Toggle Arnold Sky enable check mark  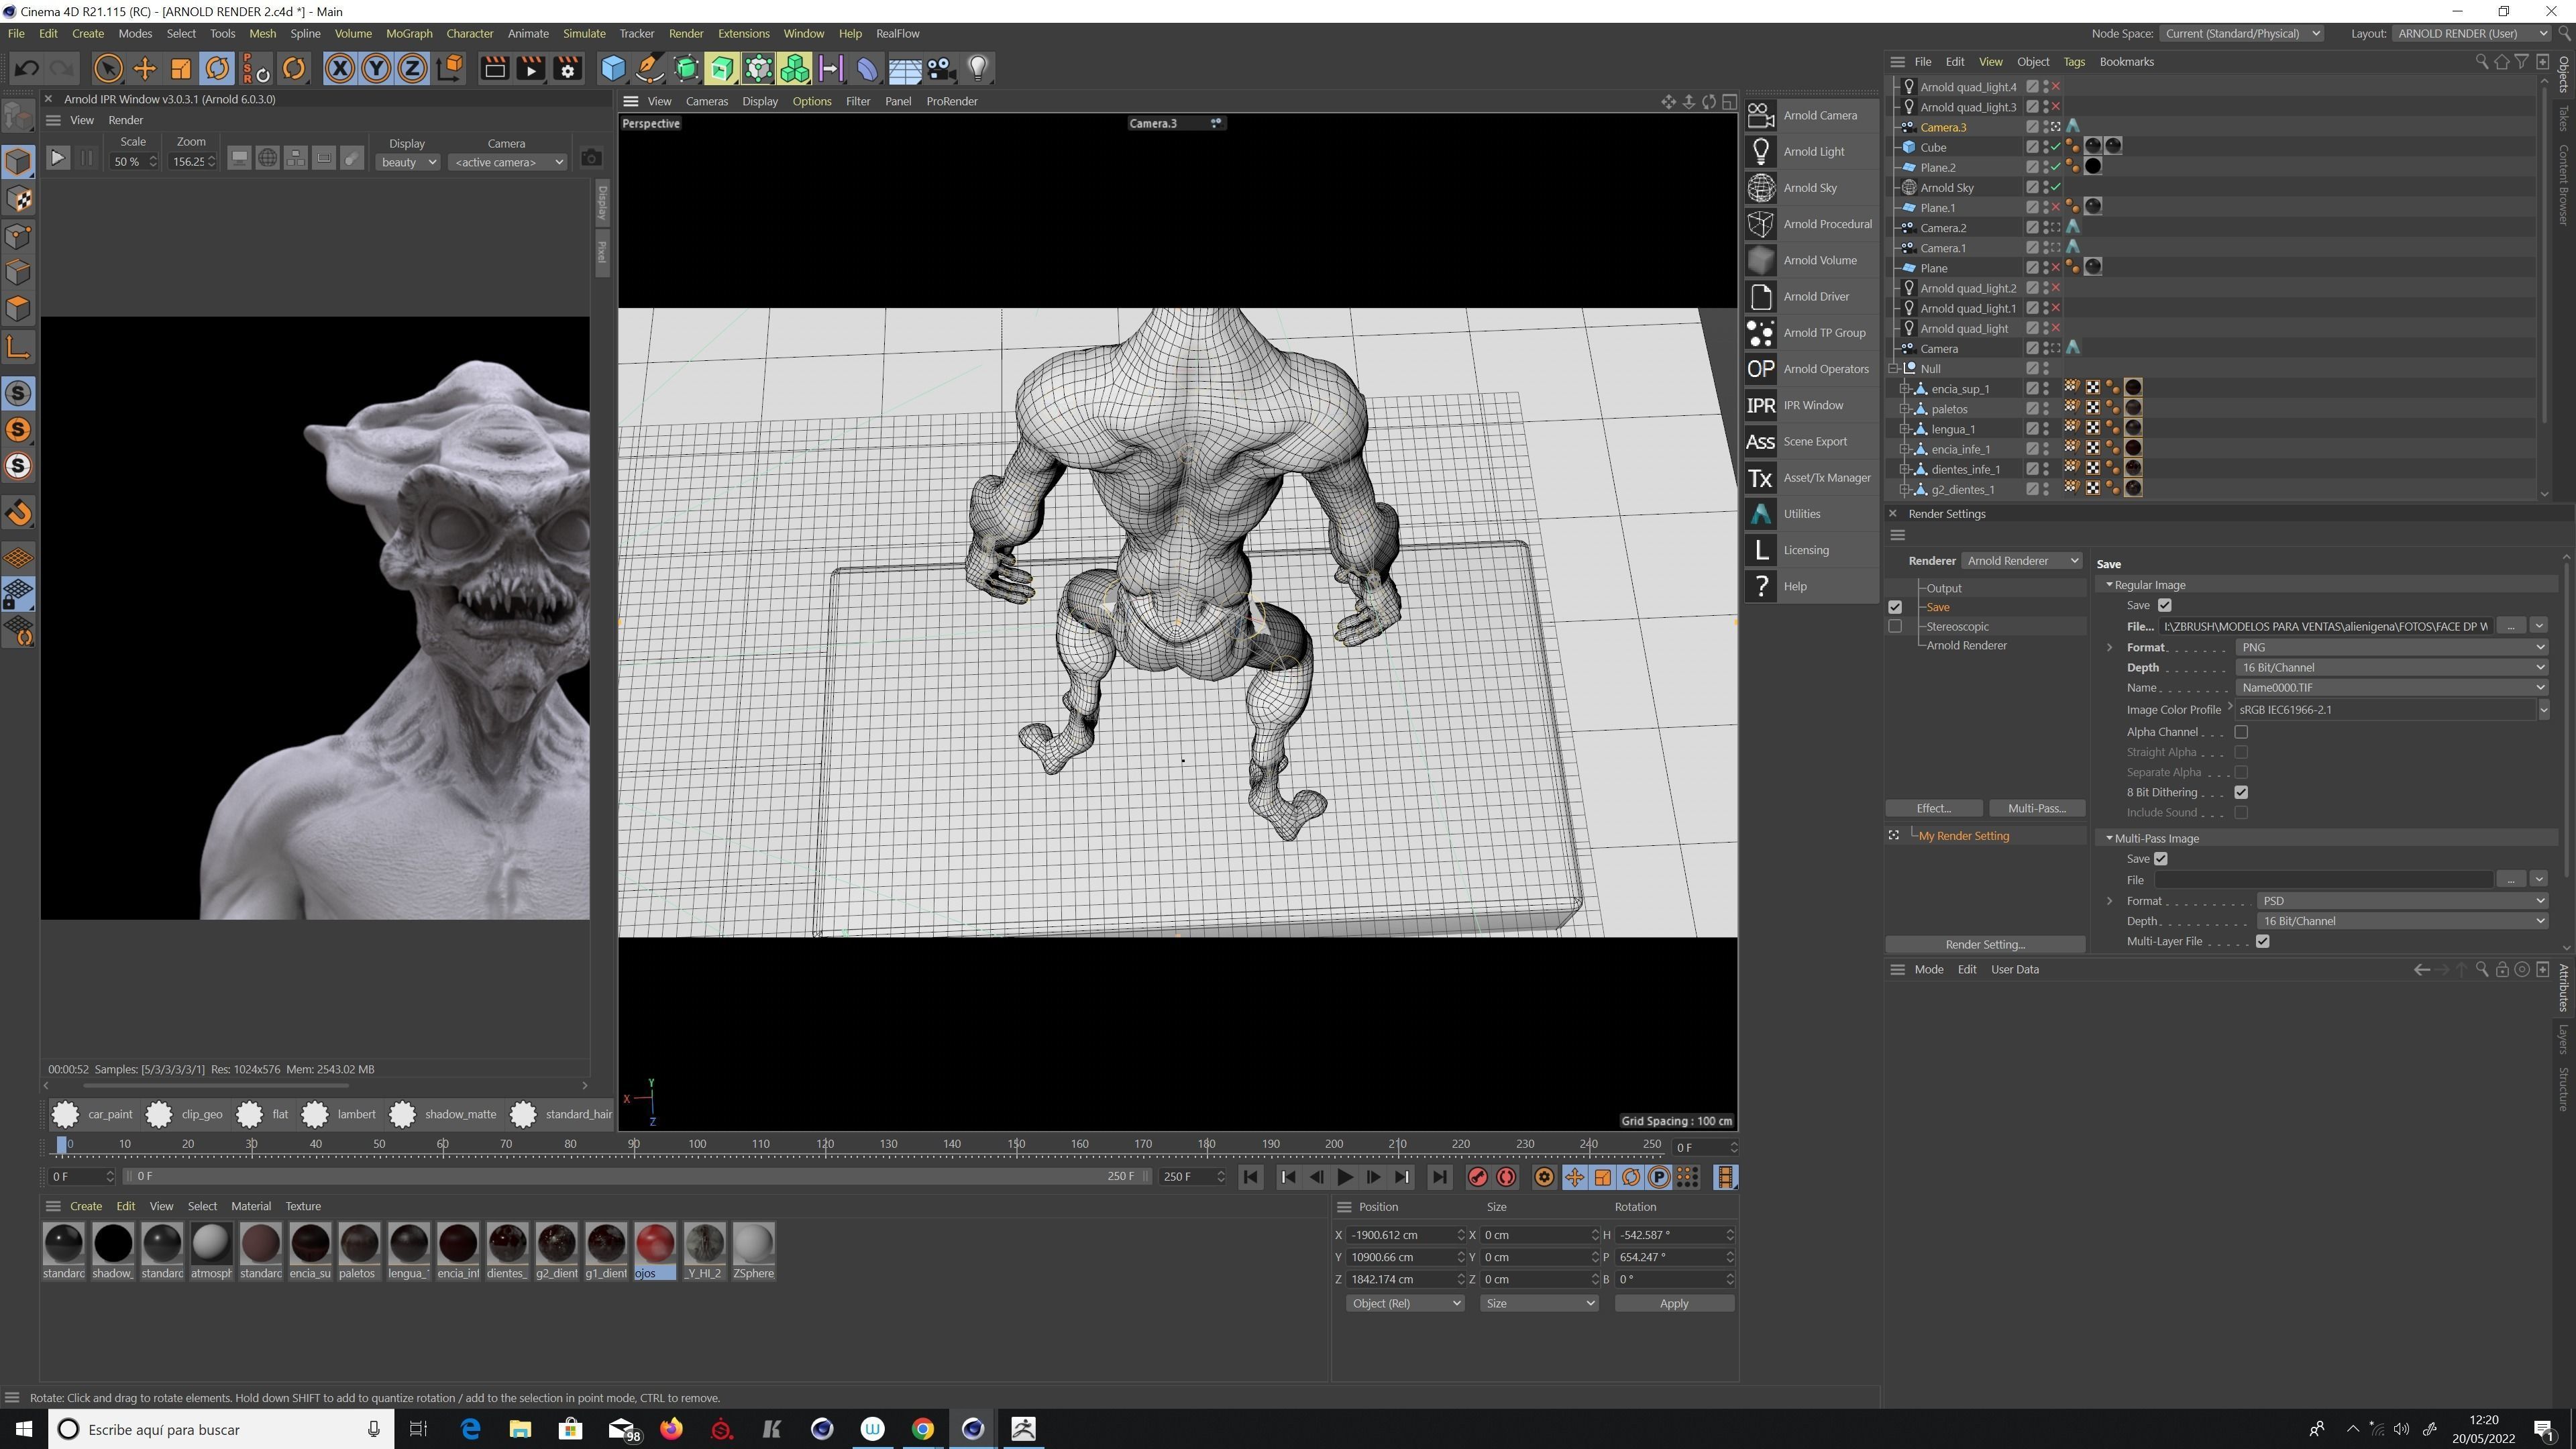(2056, 187)
